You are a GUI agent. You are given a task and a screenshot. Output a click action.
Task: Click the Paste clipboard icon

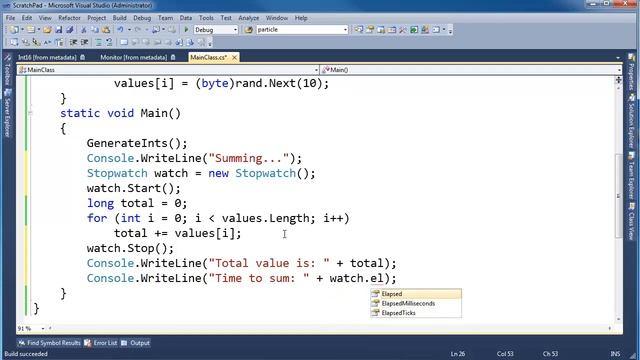pyautogui.click(x=106, y=30)
